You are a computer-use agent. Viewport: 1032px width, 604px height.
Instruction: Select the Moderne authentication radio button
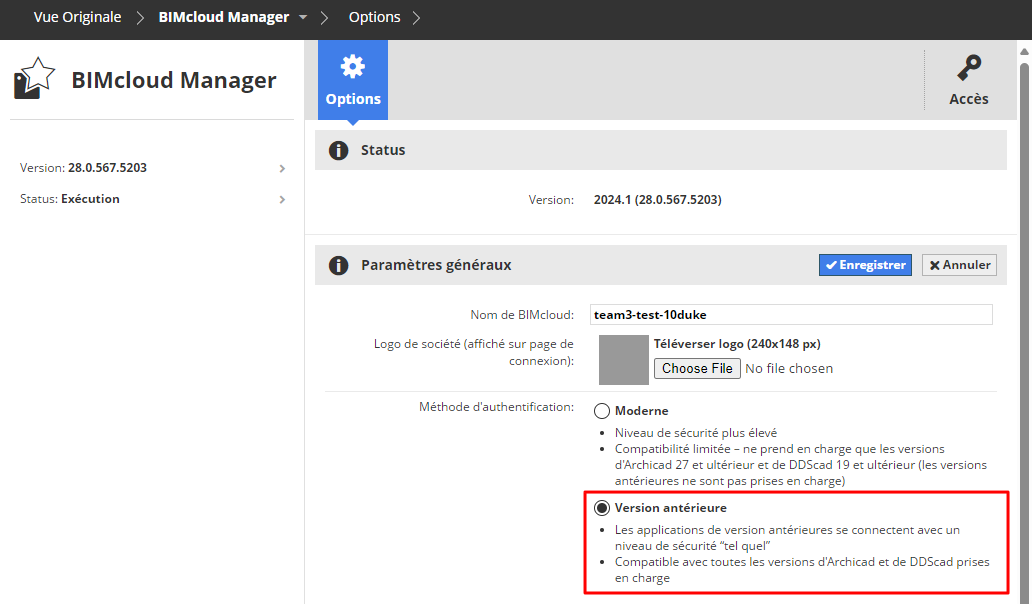pos(602,411)
